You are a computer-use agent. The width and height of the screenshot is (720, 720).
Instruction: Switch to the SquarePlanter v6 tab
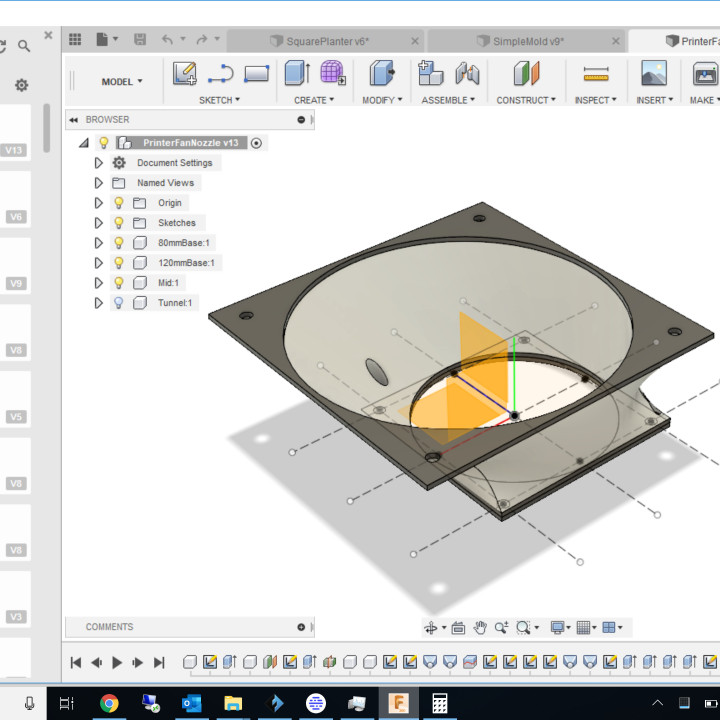pos(327,41)
